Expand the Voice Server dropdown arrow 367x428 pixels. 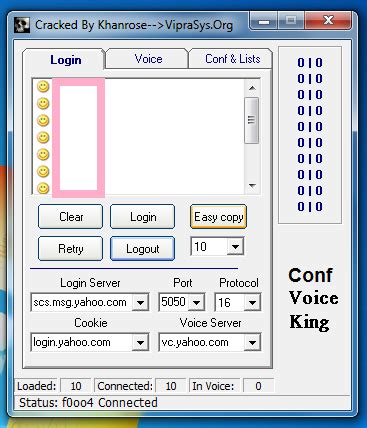point(252,342)
